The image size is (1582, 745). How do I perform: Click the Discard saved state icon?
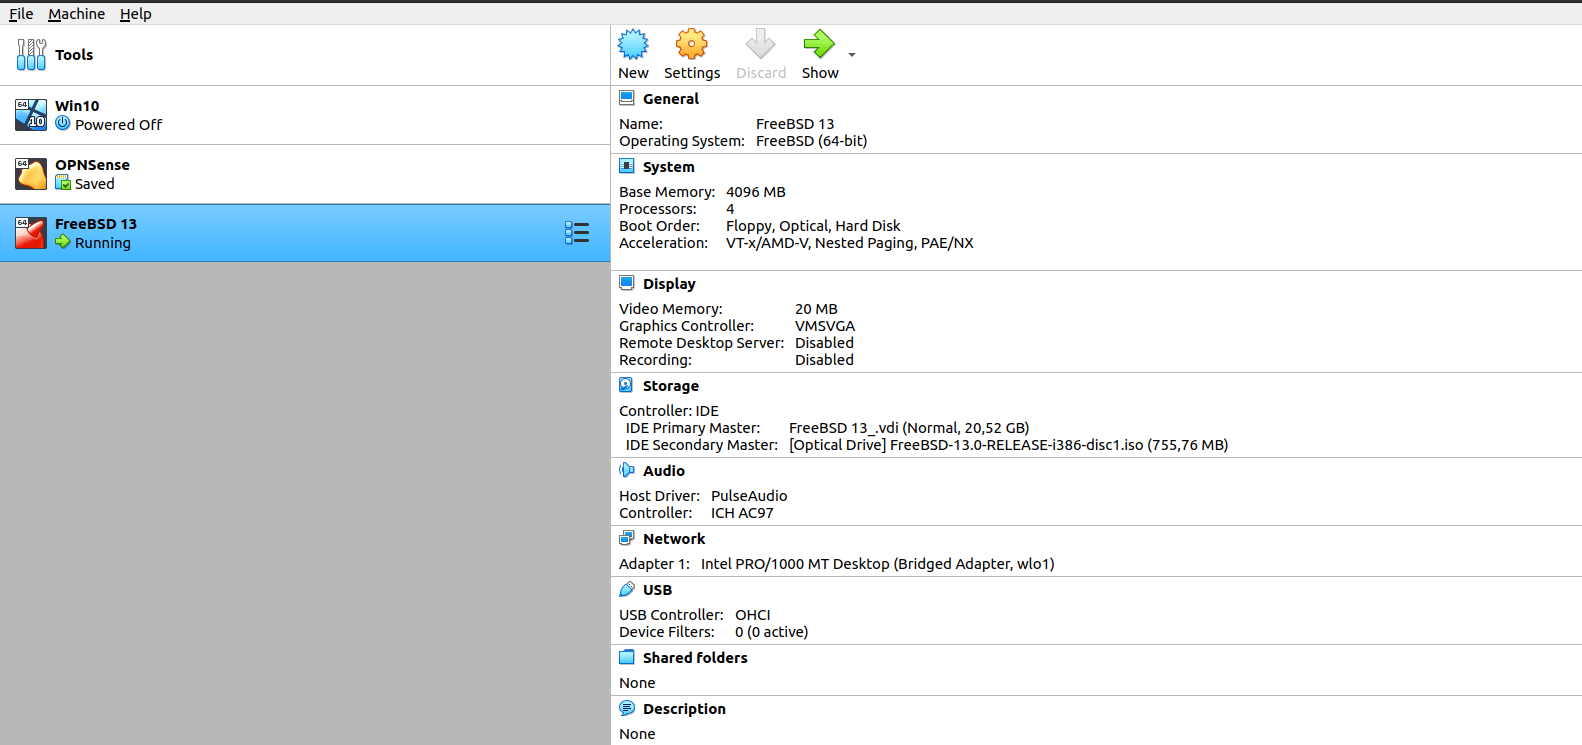coord(760,44)
